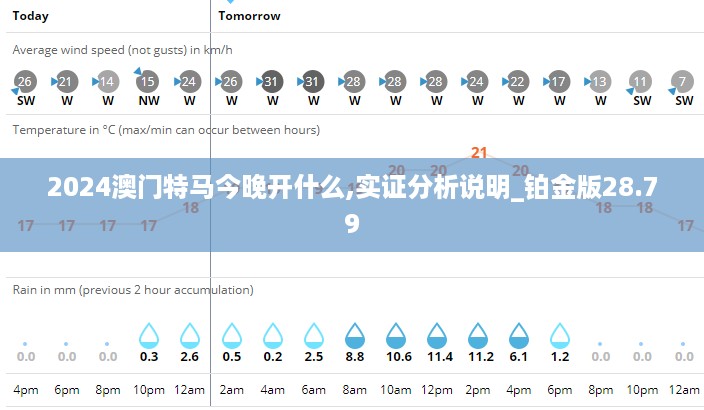704x410 pixels.
Task: Open the Today forecast heading
Action: 31,16
